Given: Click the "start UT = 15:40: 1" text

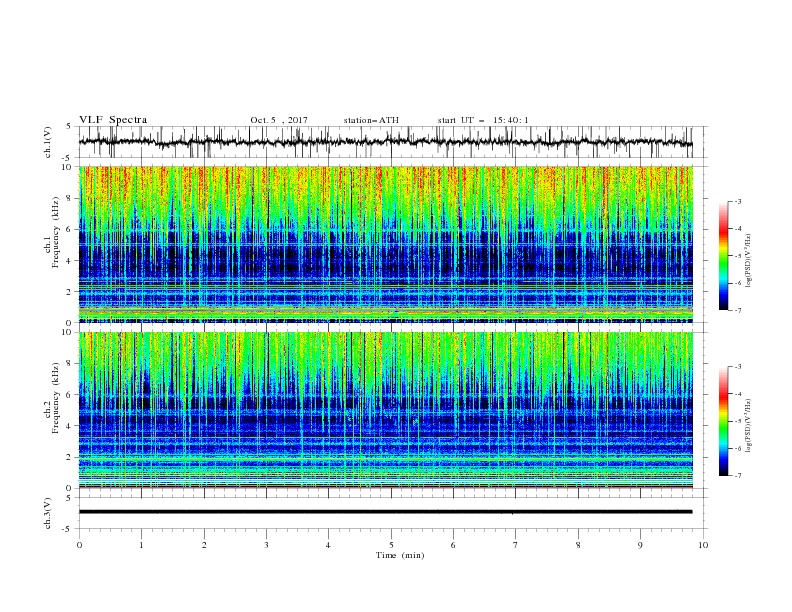Looking at the screenshot, I should [483, 120].
